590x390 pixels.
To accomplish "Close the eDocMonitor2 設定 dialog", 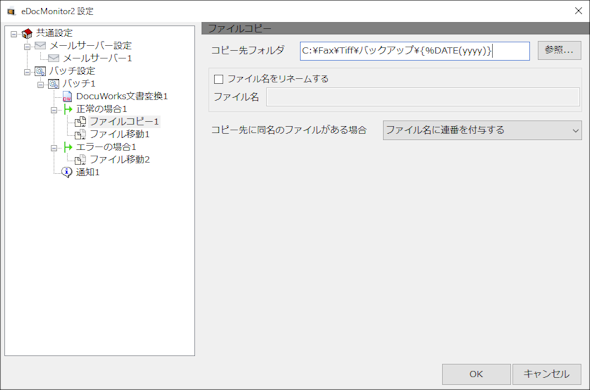I will click(578, 11).
